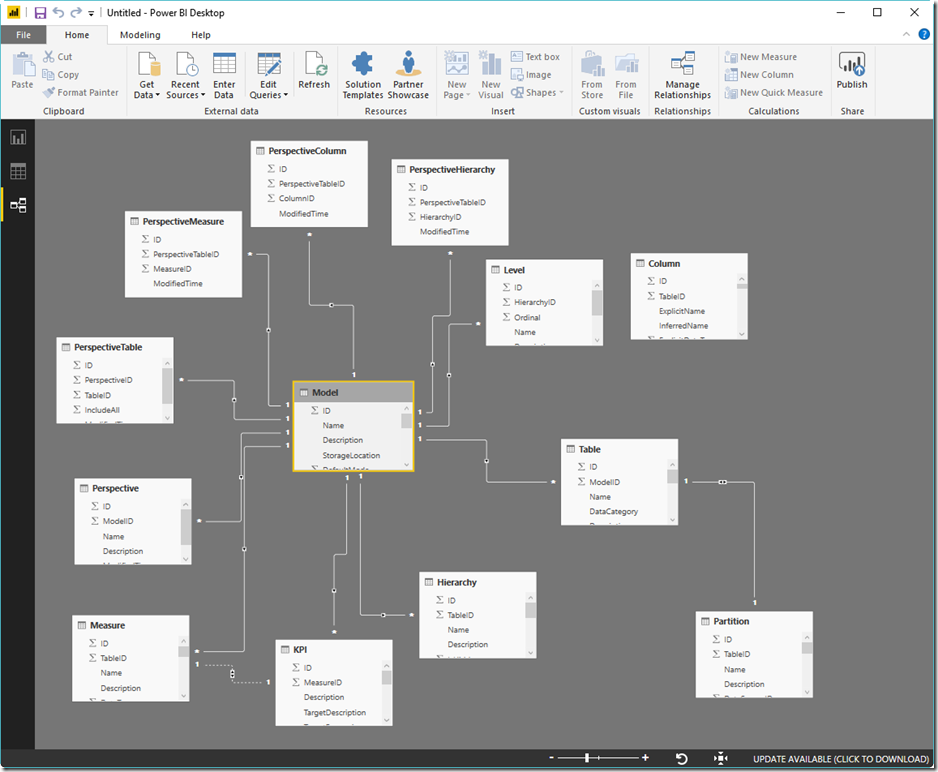Click the Copy icon
This screenshot has height=772, width=938.
(48, 74)
